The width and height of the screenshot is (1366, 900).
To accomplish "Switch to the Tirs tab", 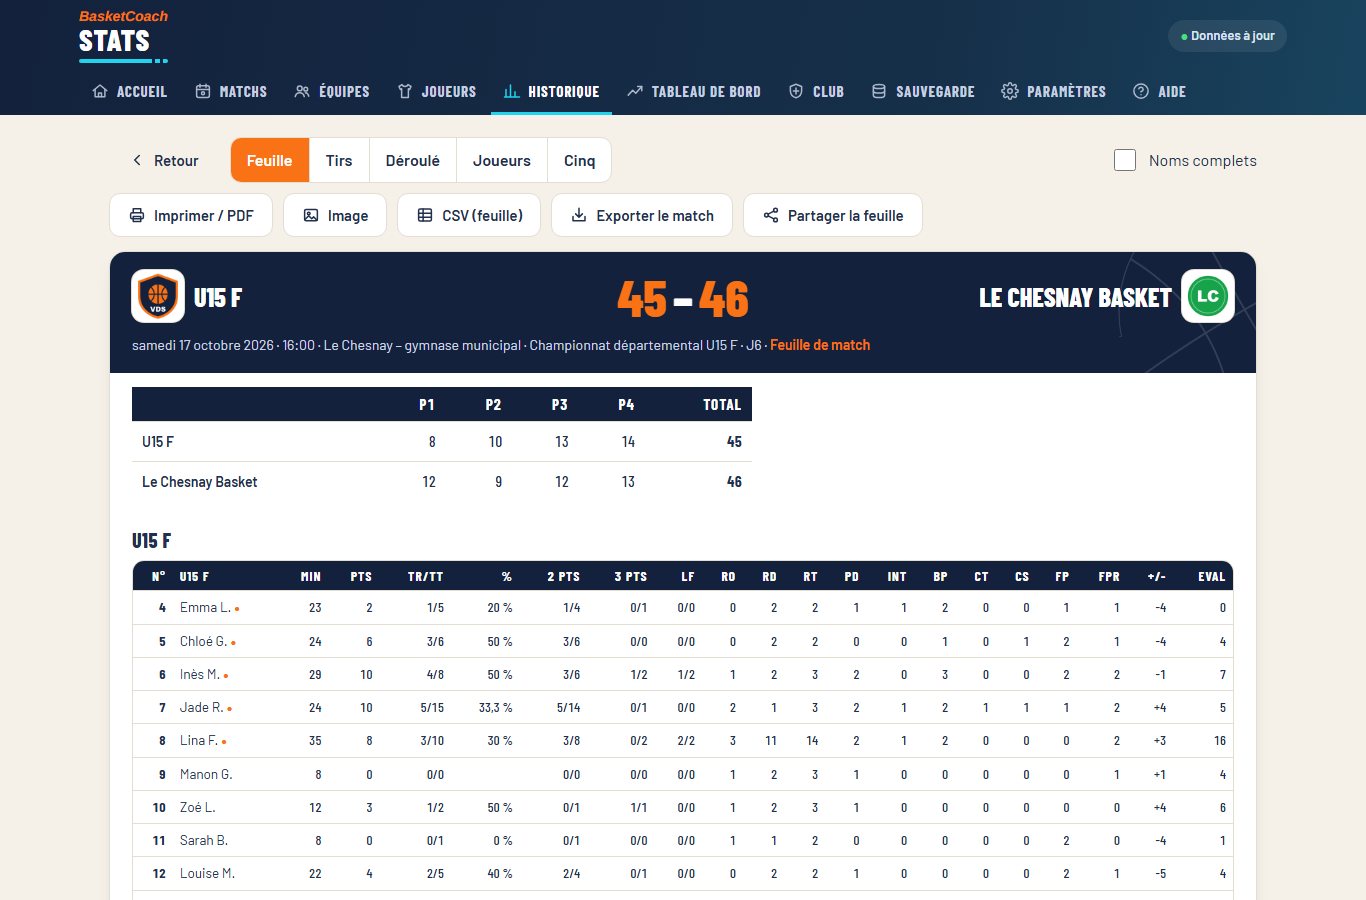I will tap(339, 160).
